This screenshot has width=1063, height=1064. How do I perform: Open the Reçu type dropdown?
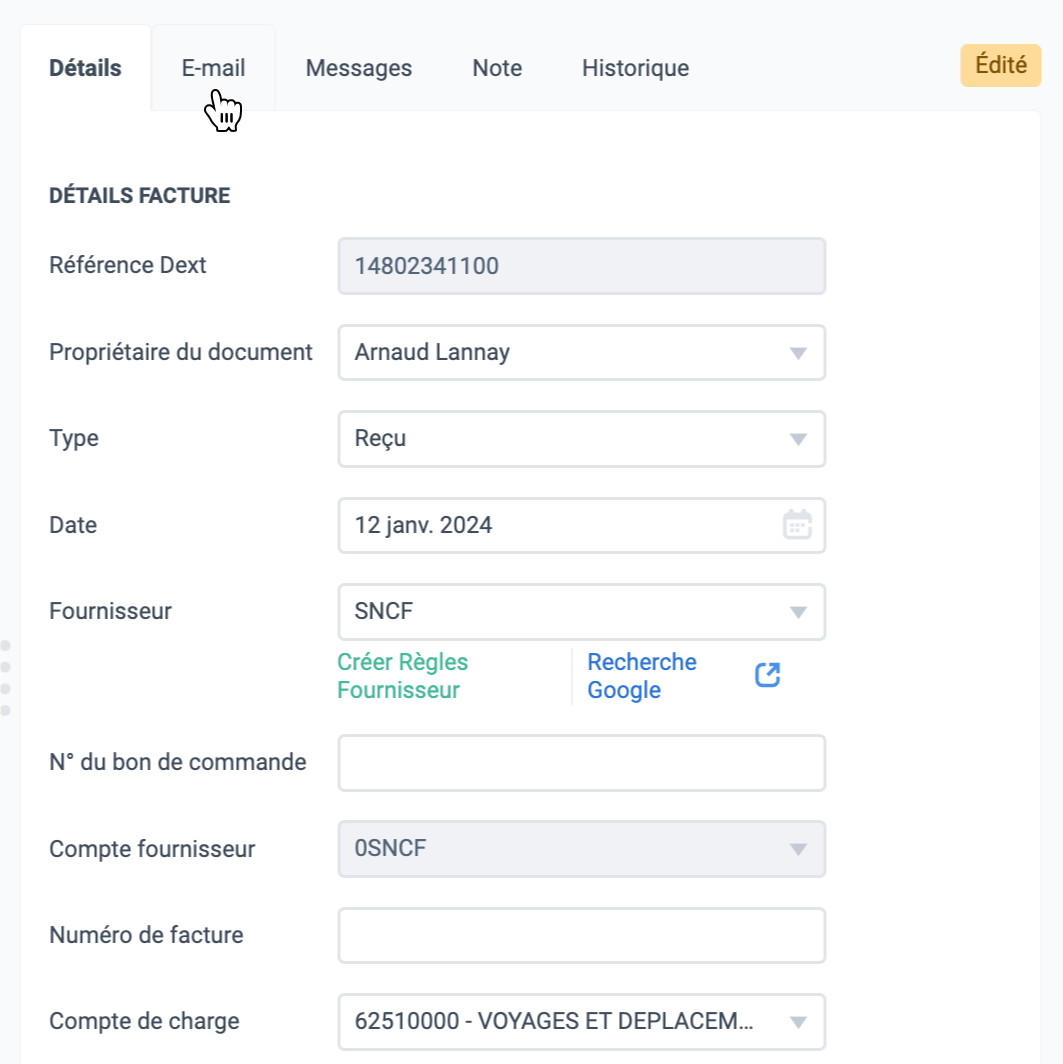coord(581,438)
